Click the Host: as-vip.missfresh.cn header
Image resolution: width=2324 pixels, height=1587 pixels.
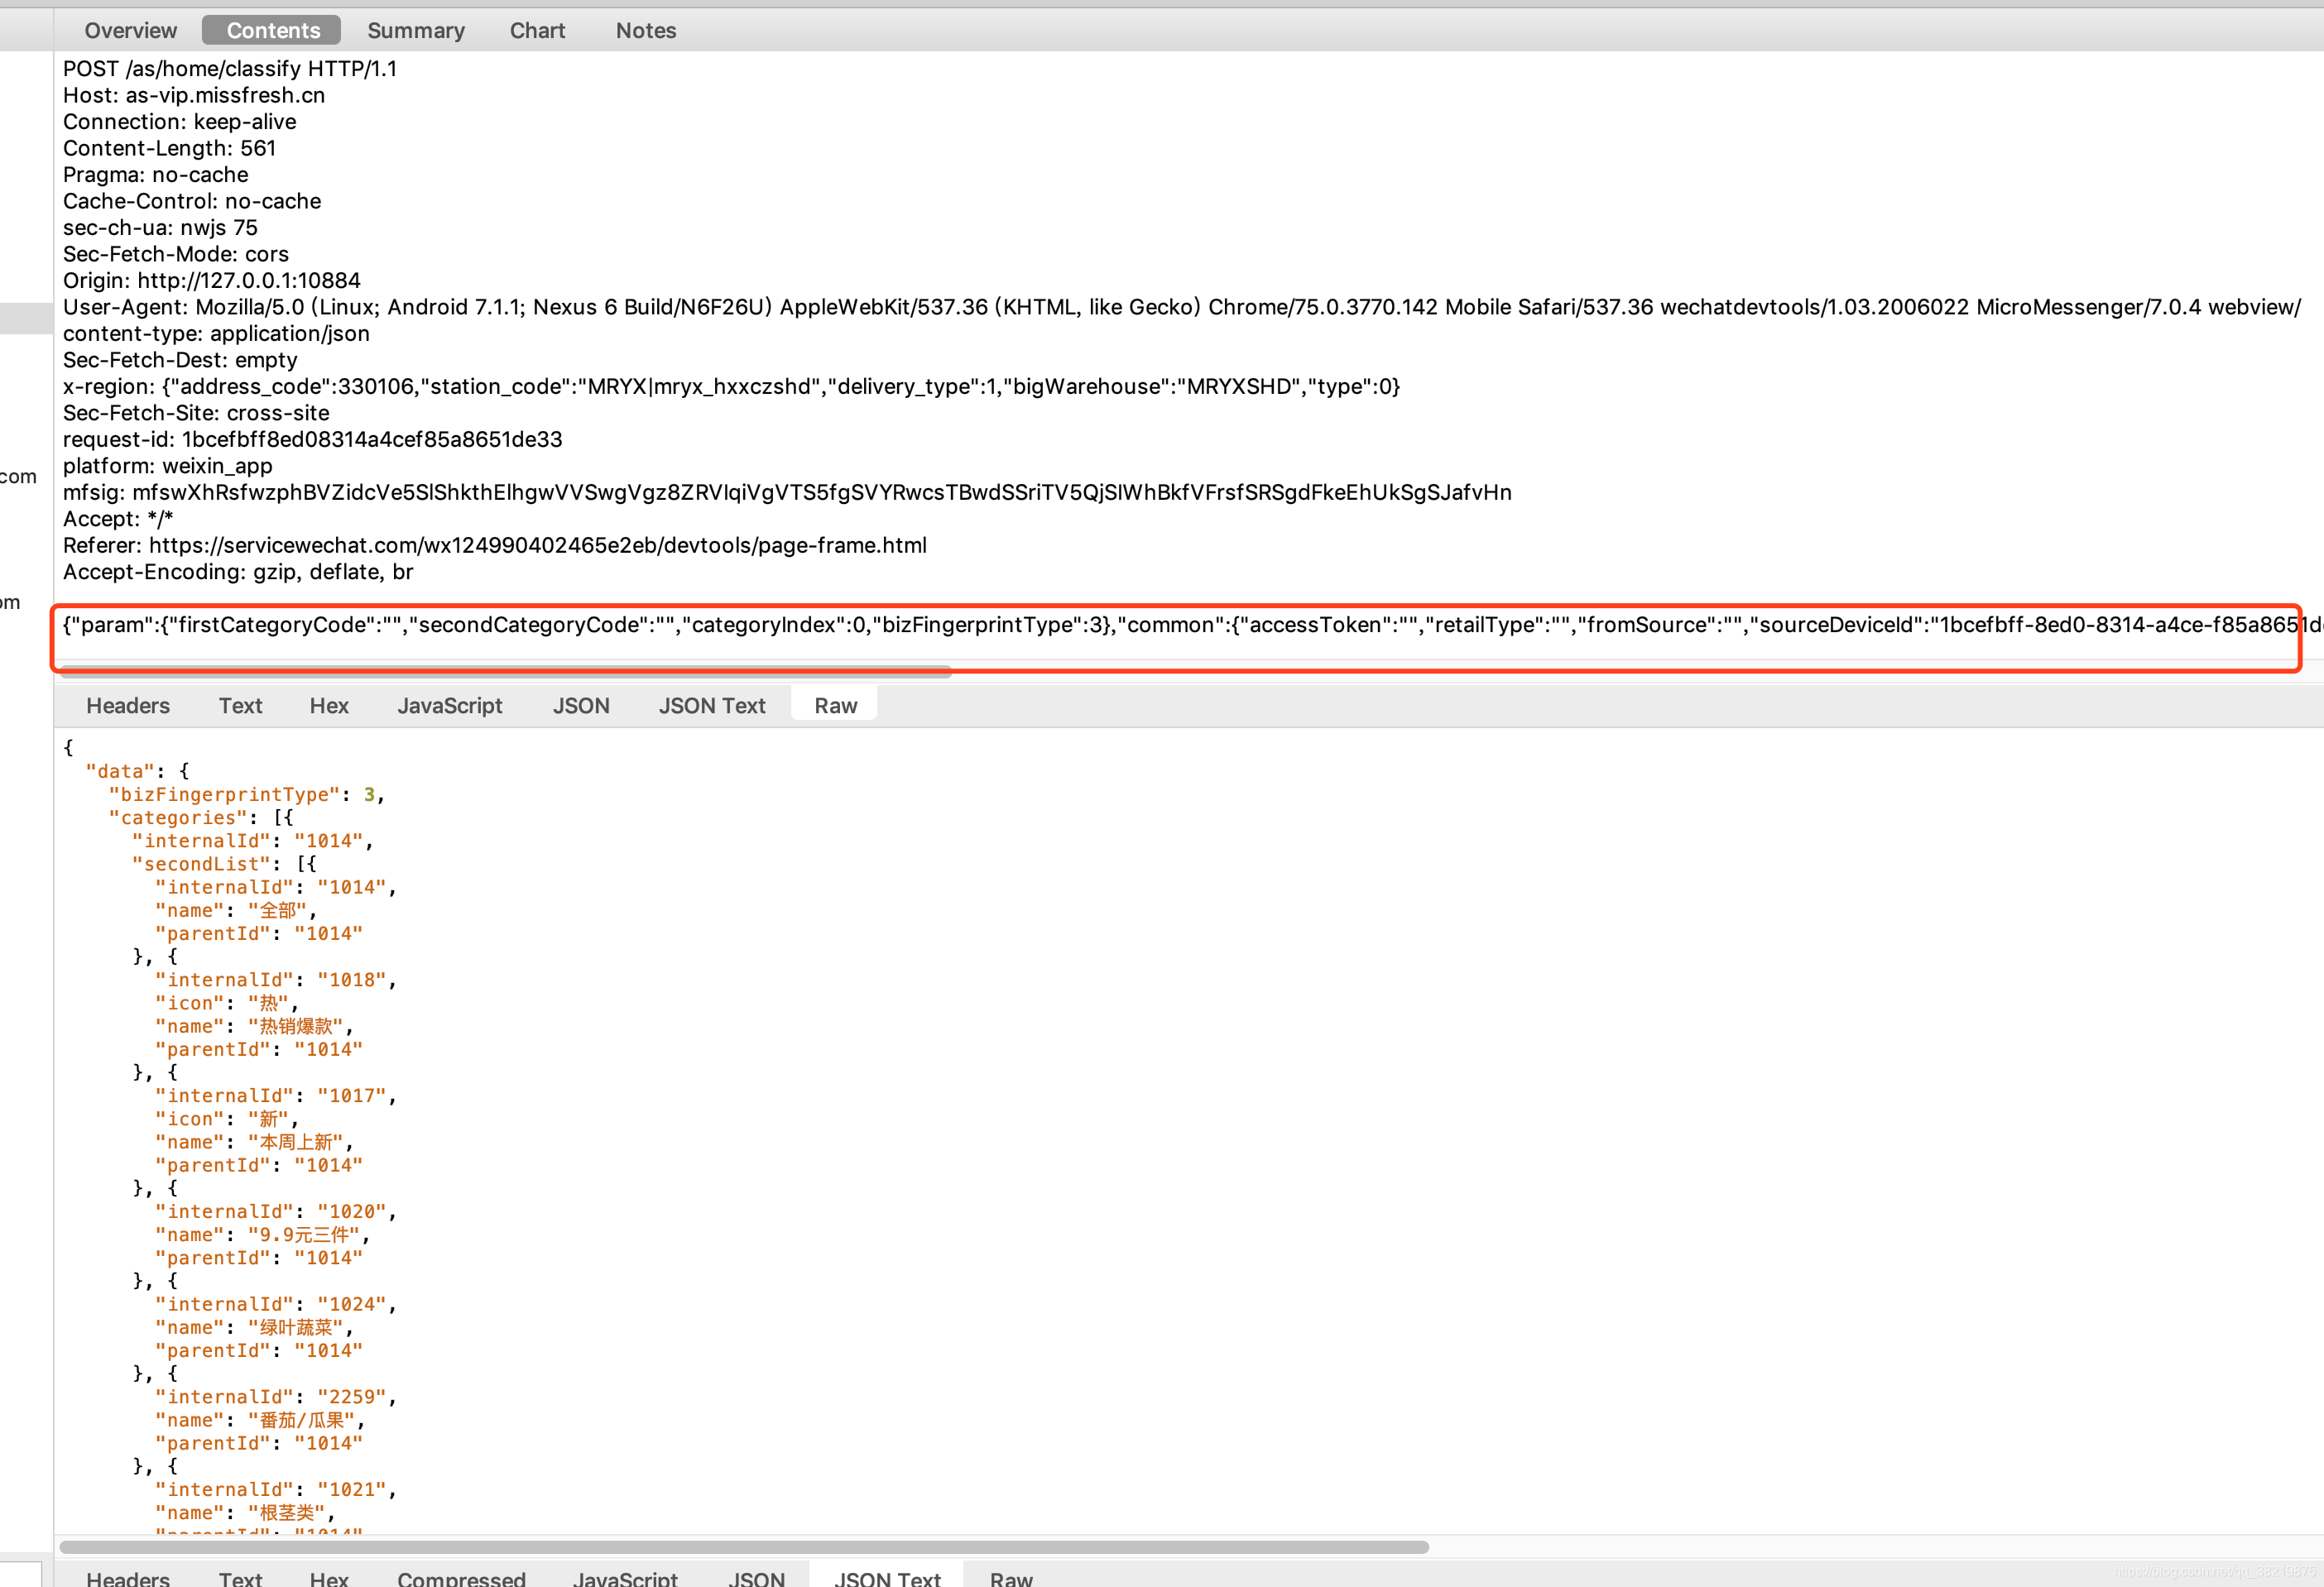point(194,95)
